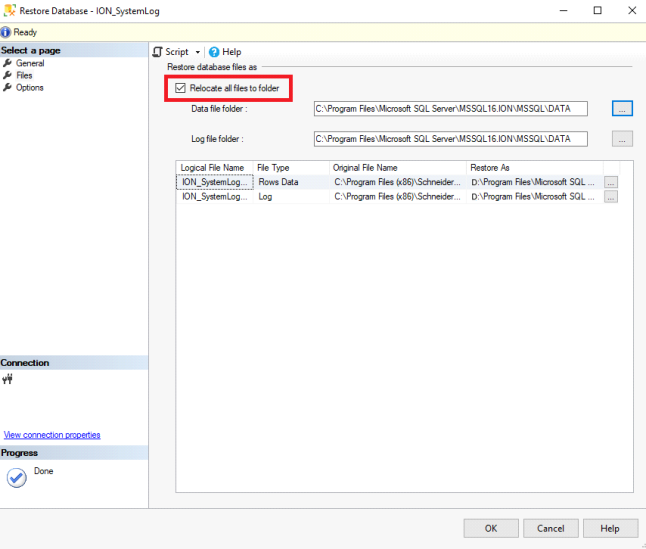
Task: Click original file name of Log row
Action: (x=398, y=196)
